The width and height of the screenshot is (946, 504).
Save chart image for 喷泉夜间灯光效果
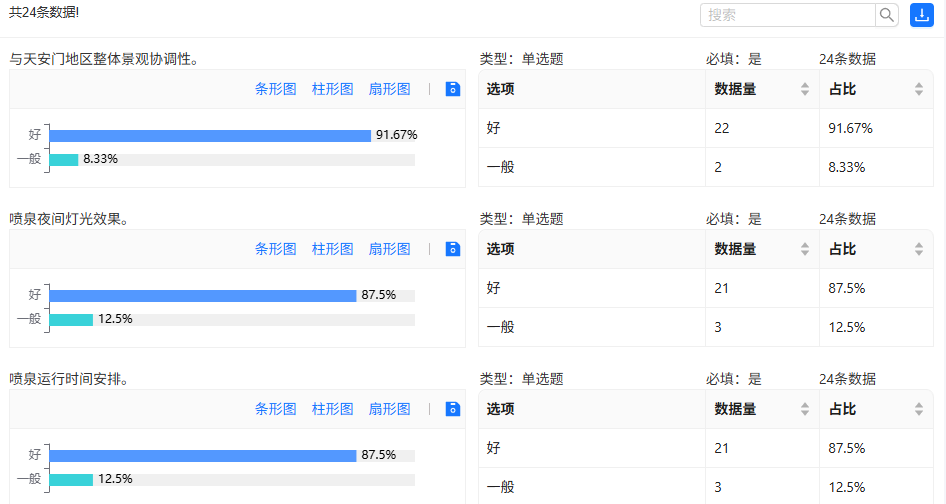(452, 249)
